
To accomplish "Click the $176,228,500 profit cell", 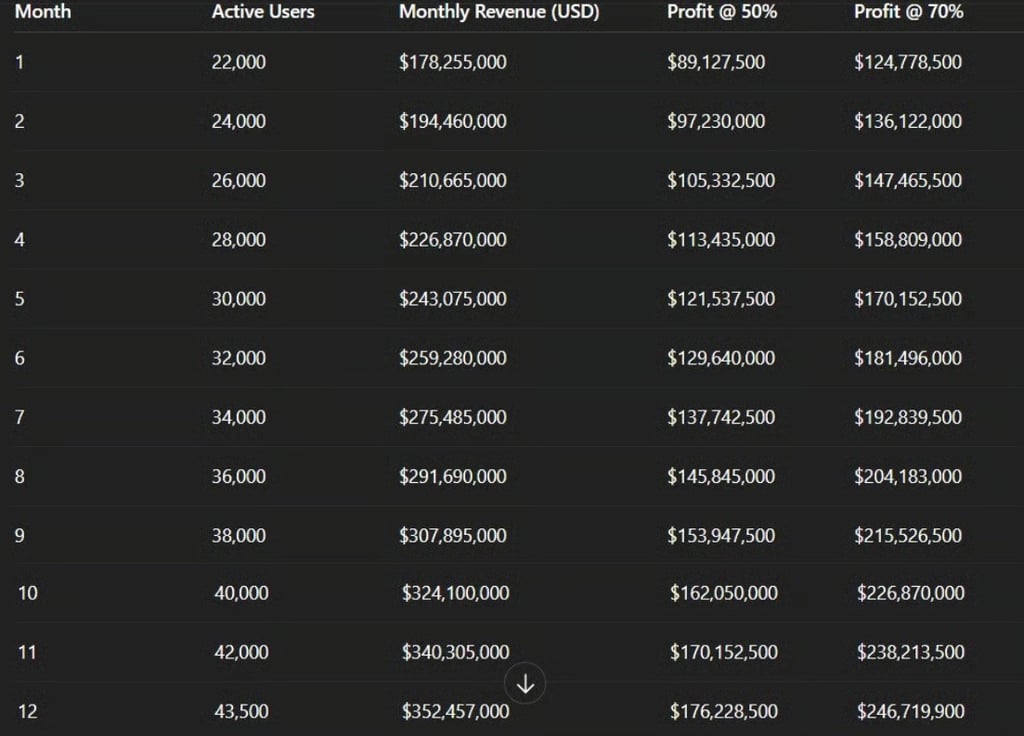I will 724,712.
